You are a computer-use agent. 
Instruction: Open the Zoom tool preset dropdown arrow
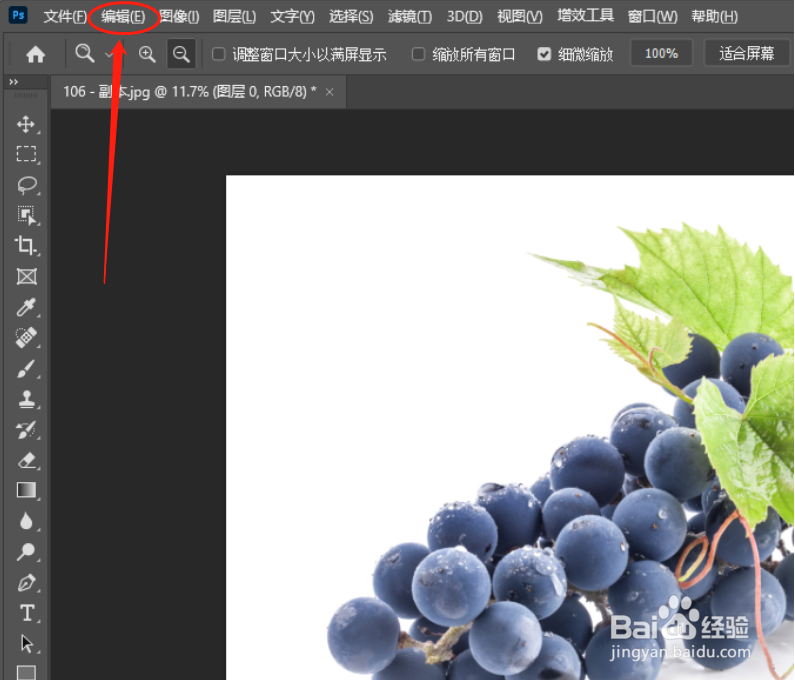(x=109, y=54)
